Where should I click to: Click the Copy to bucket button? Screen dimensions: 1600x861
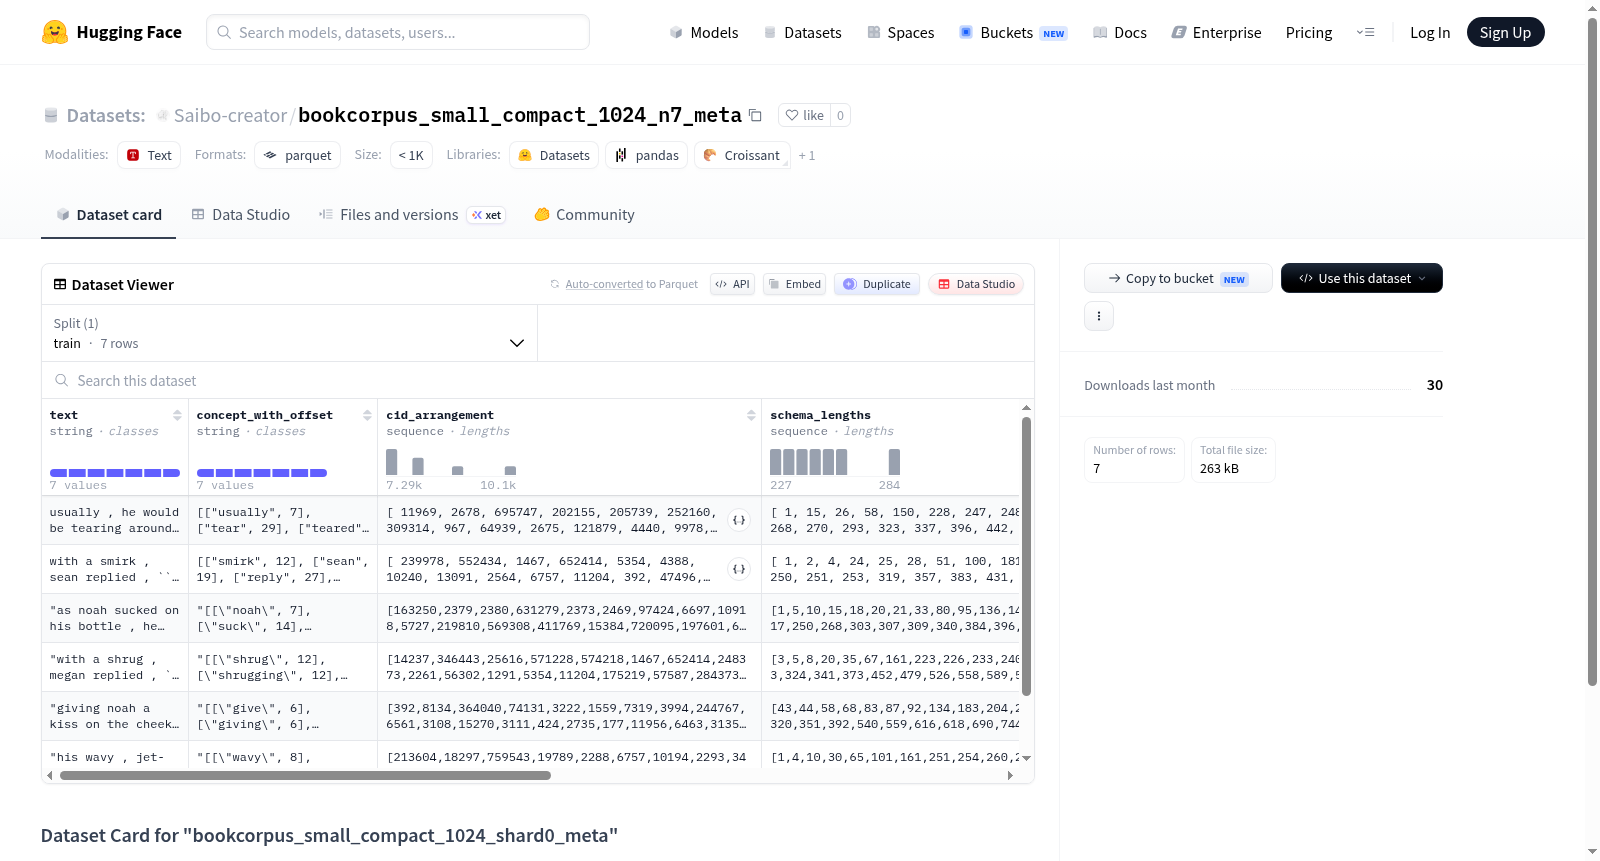(x=1178, y=278)
